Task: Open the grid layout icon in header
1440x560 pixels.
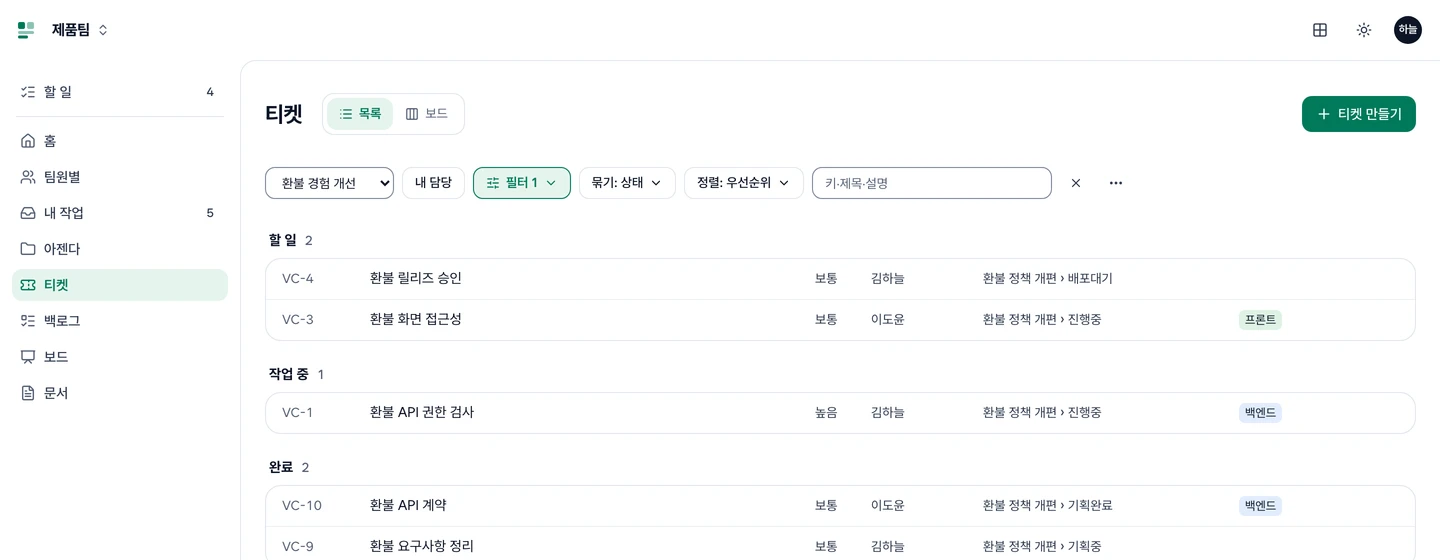Action: 1320,30
